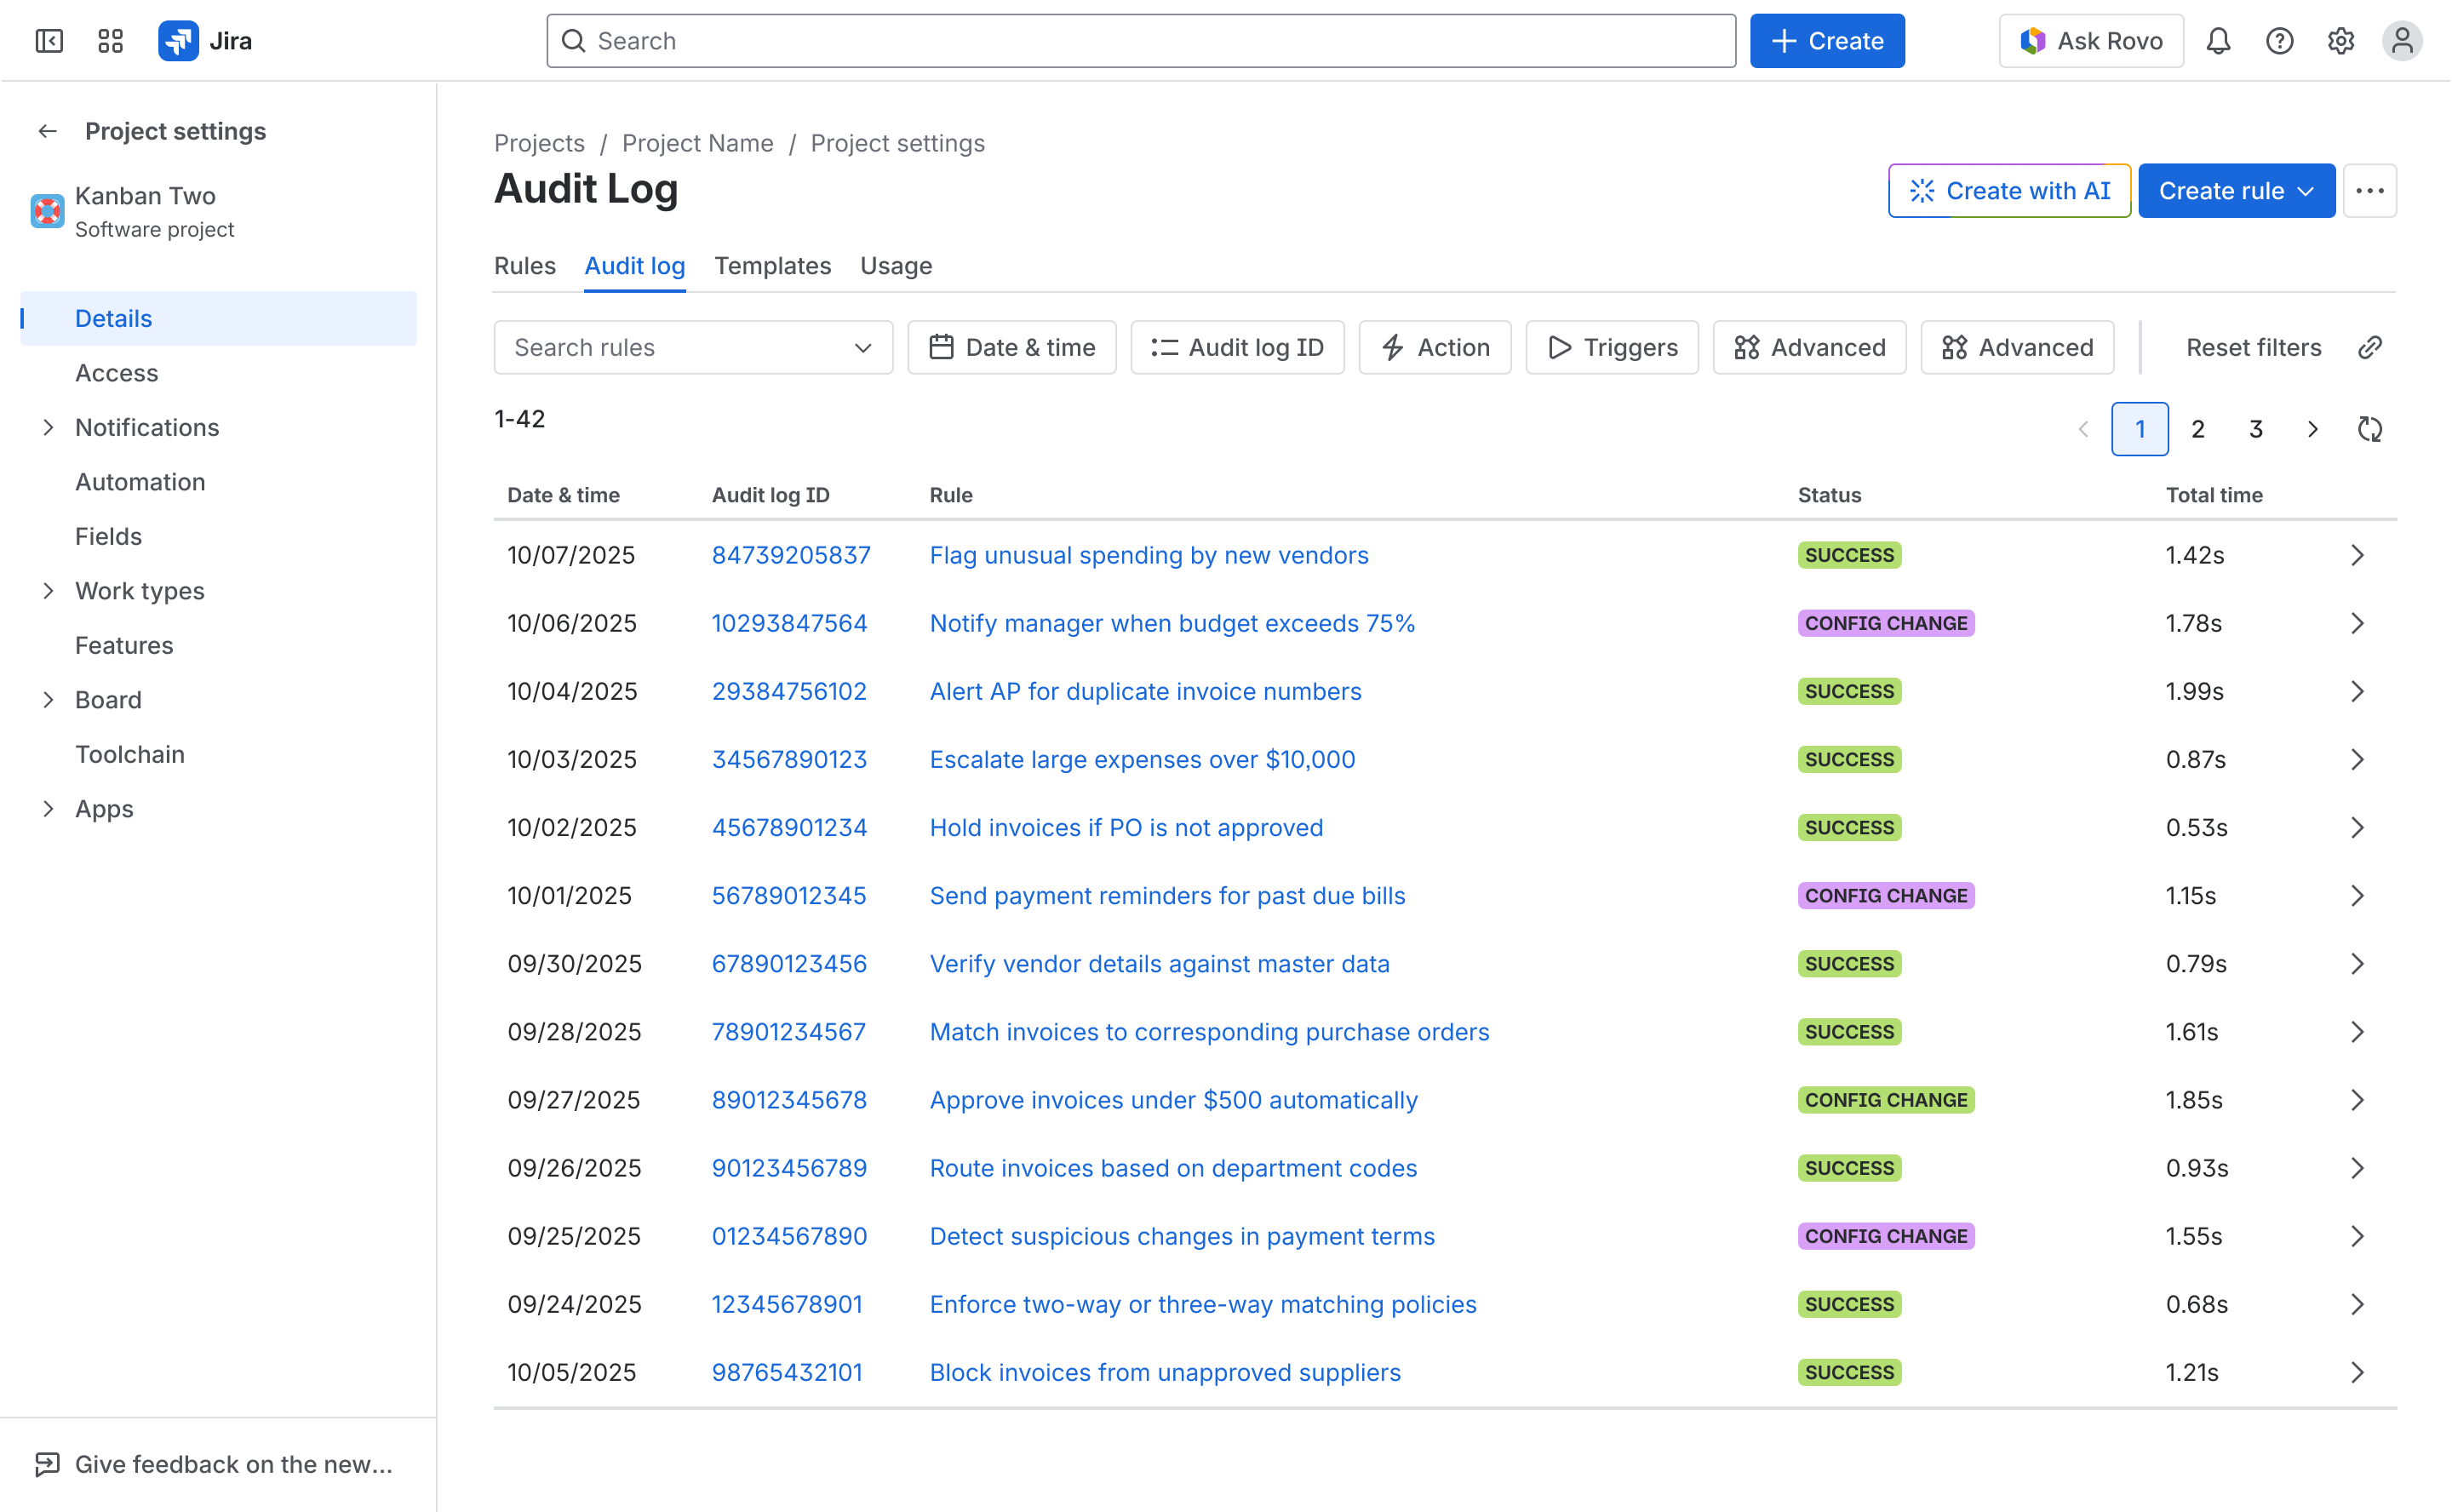
Task: Copy filters link using chain icon
Action: coord(2370,347)
